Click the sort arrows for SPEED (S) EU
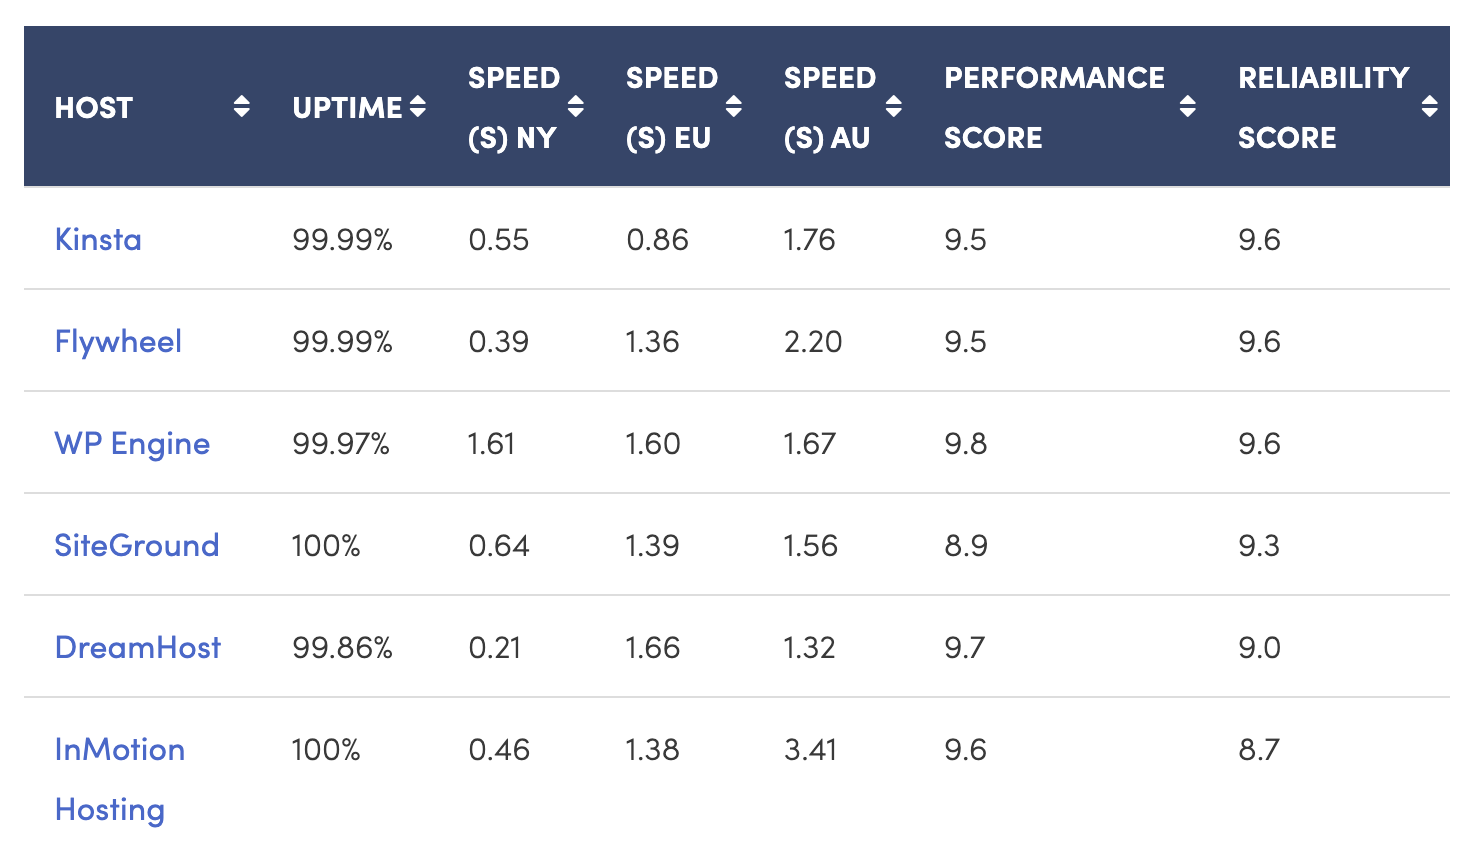 (735, 107)
